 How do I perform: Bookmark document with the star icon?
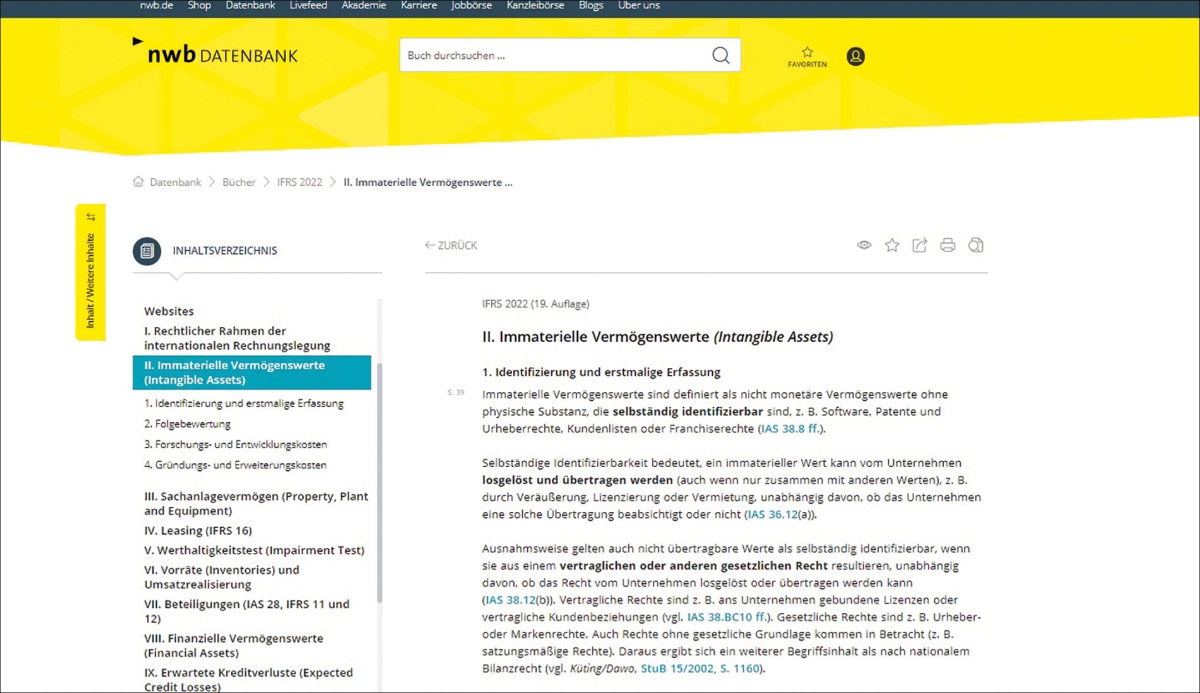[x=892, y=246]
